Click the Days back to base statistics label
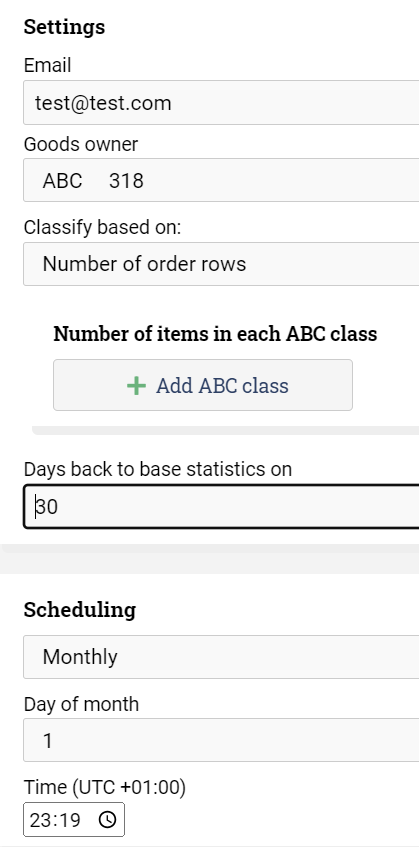419x847 pixels. [158, 469]
